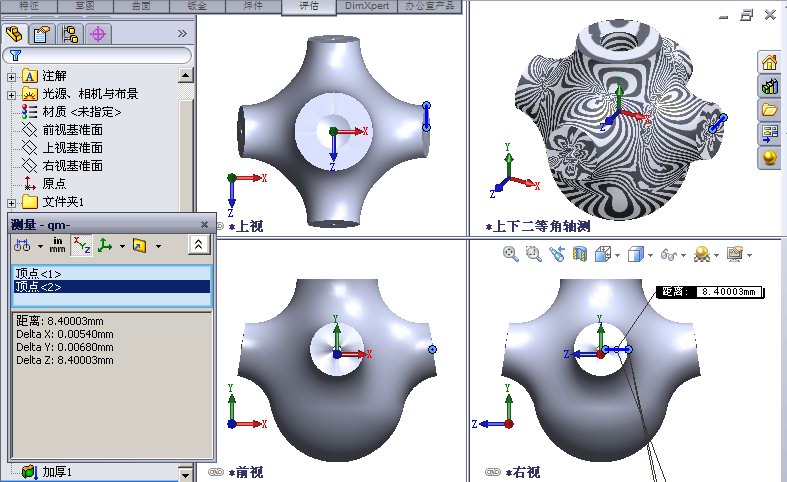Open projected on dropdown arrow

(158, 246)
